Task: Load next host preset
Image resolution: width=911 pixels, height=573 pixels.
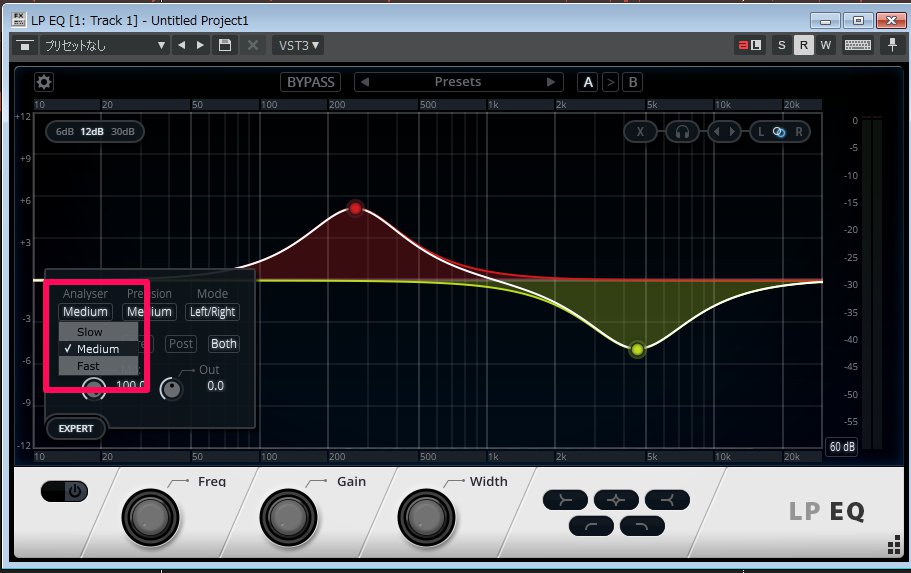Action: (x=200, y=45)
